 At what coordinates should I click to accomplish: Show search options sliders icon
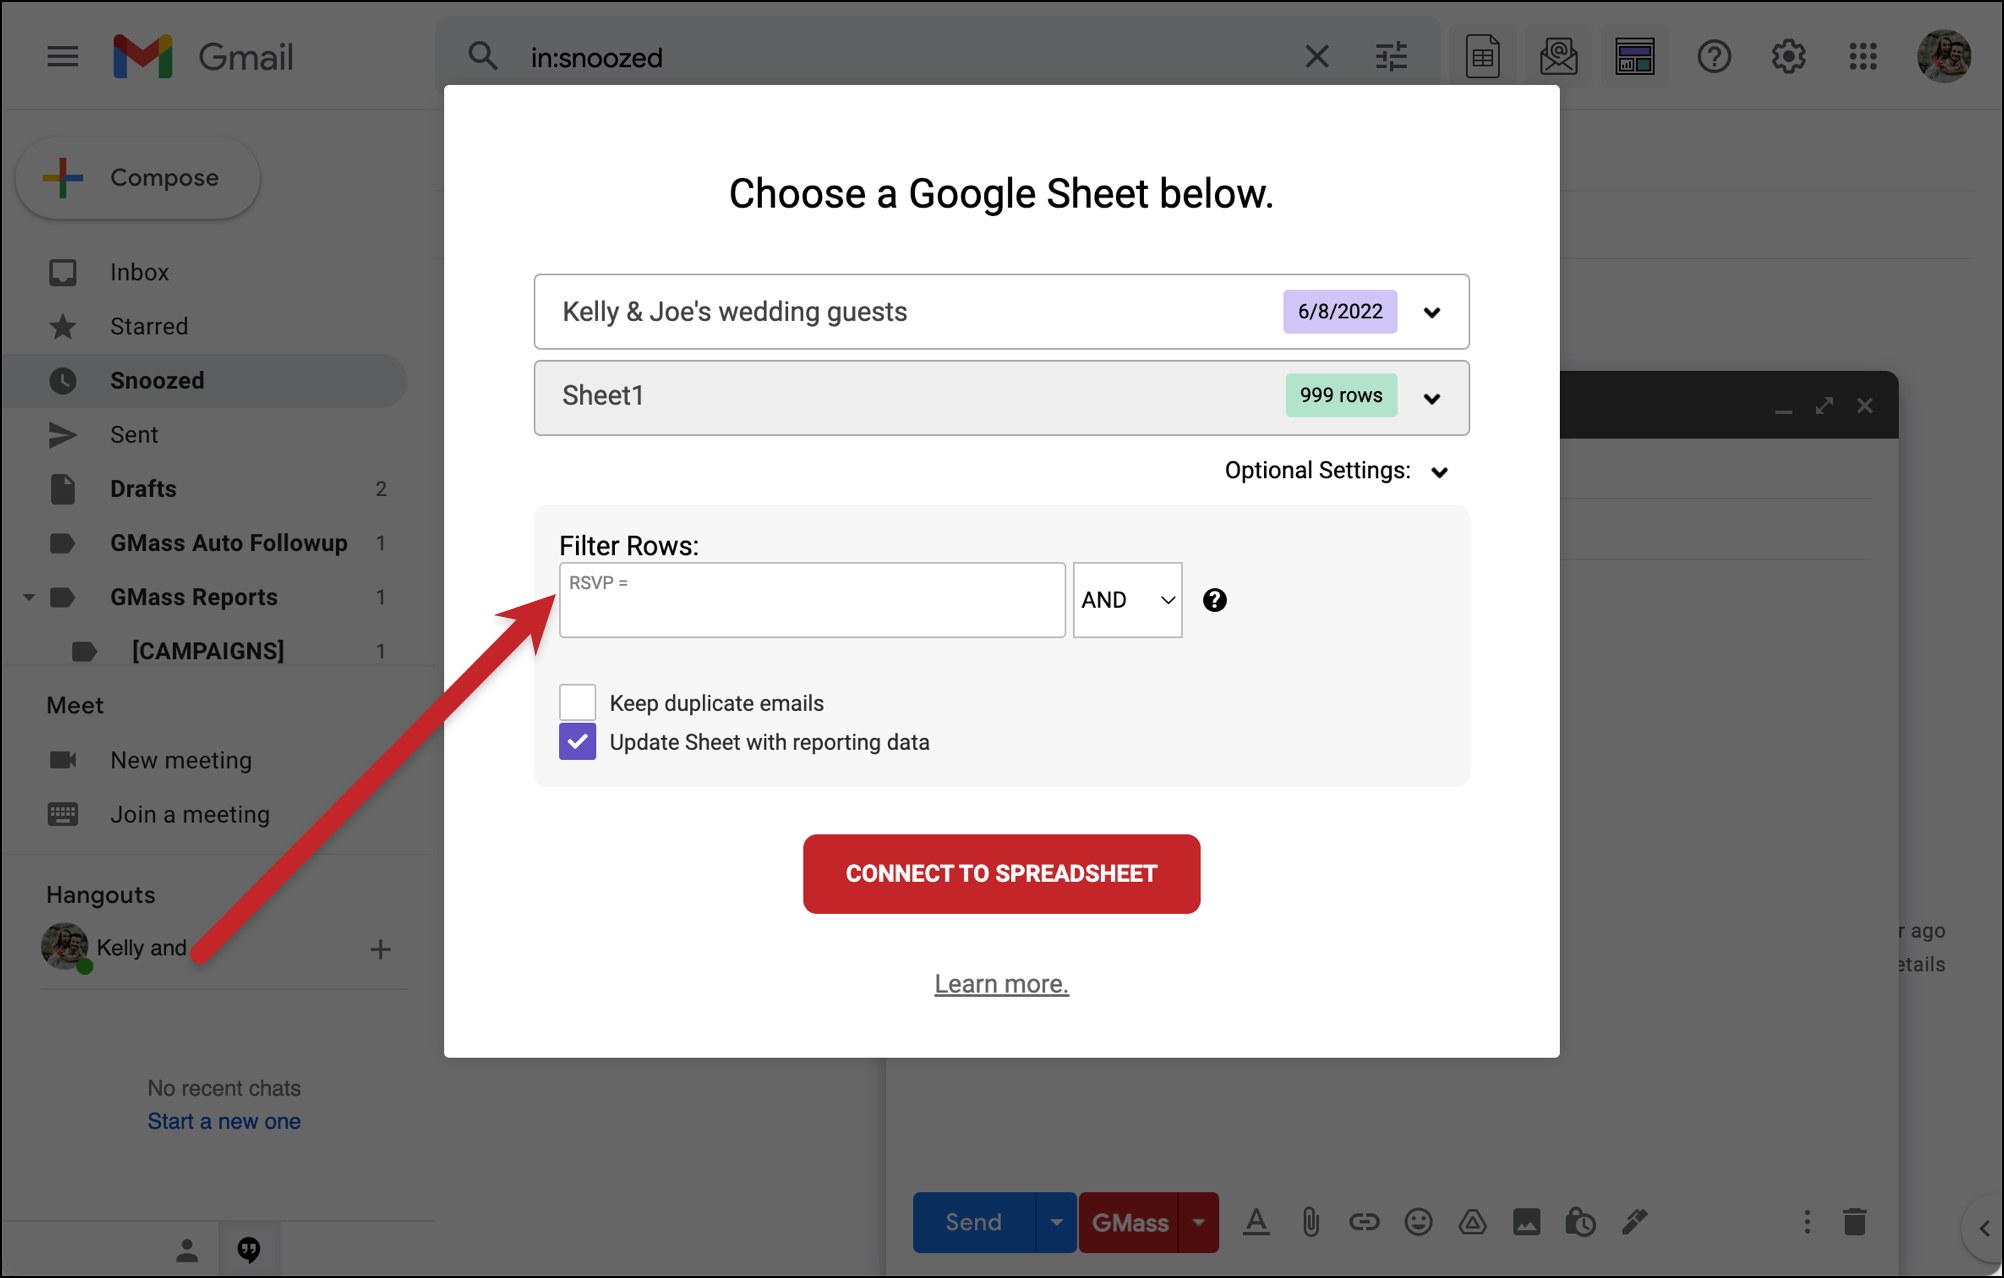click(1391, 57)
